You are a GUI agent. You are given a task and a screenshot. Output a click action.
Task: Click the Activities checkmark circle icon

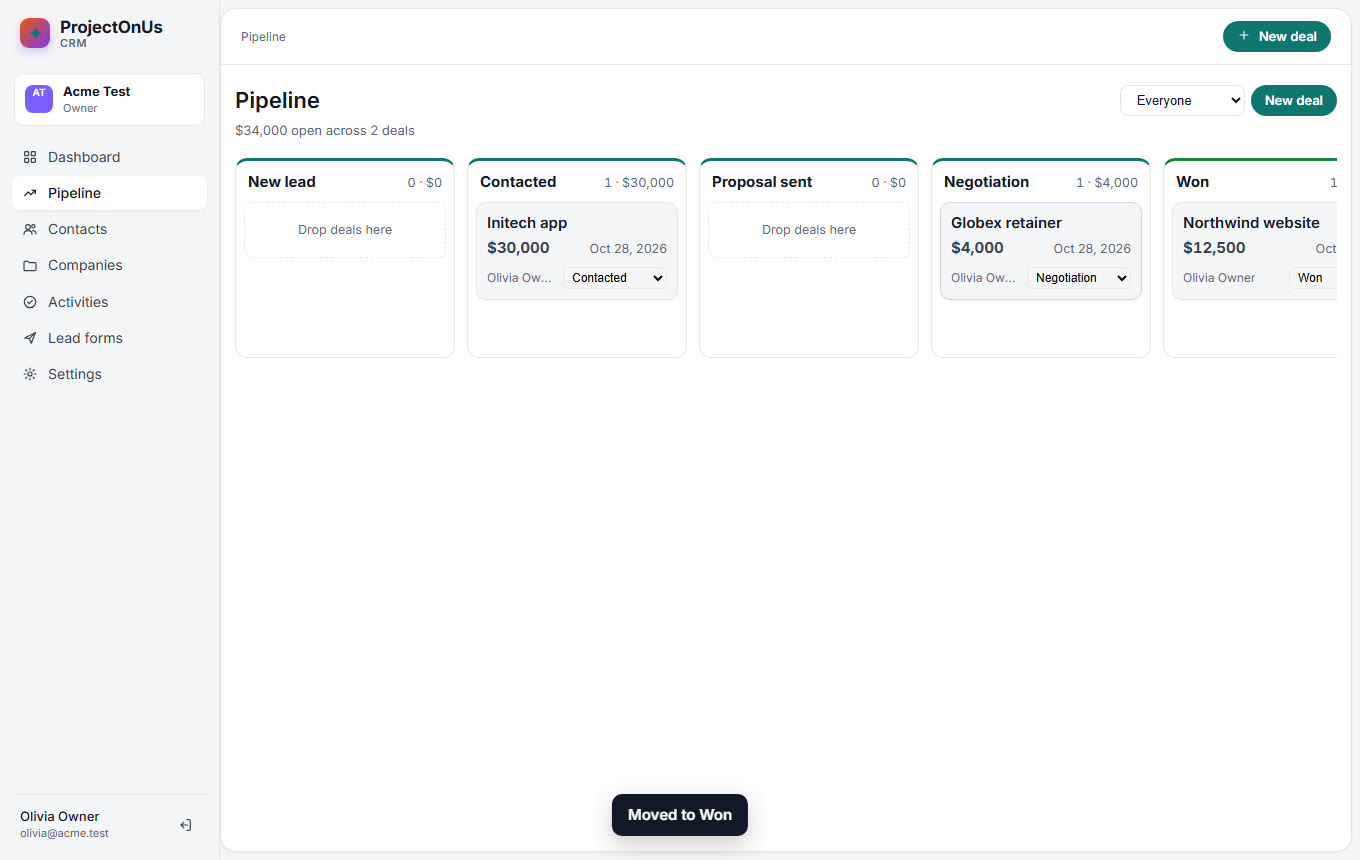[30, 302]
